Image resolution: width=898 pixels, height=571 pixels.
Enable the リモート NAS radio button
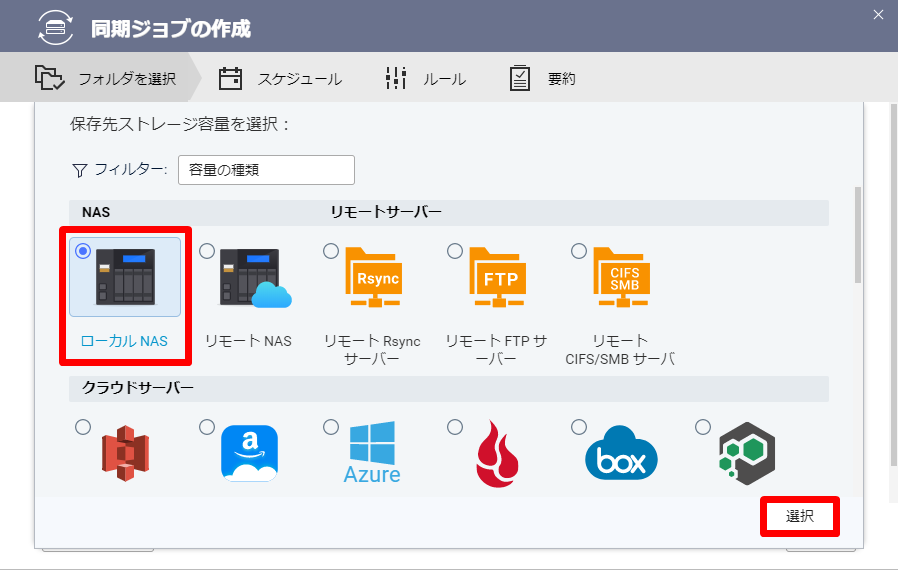pos(207,251)
